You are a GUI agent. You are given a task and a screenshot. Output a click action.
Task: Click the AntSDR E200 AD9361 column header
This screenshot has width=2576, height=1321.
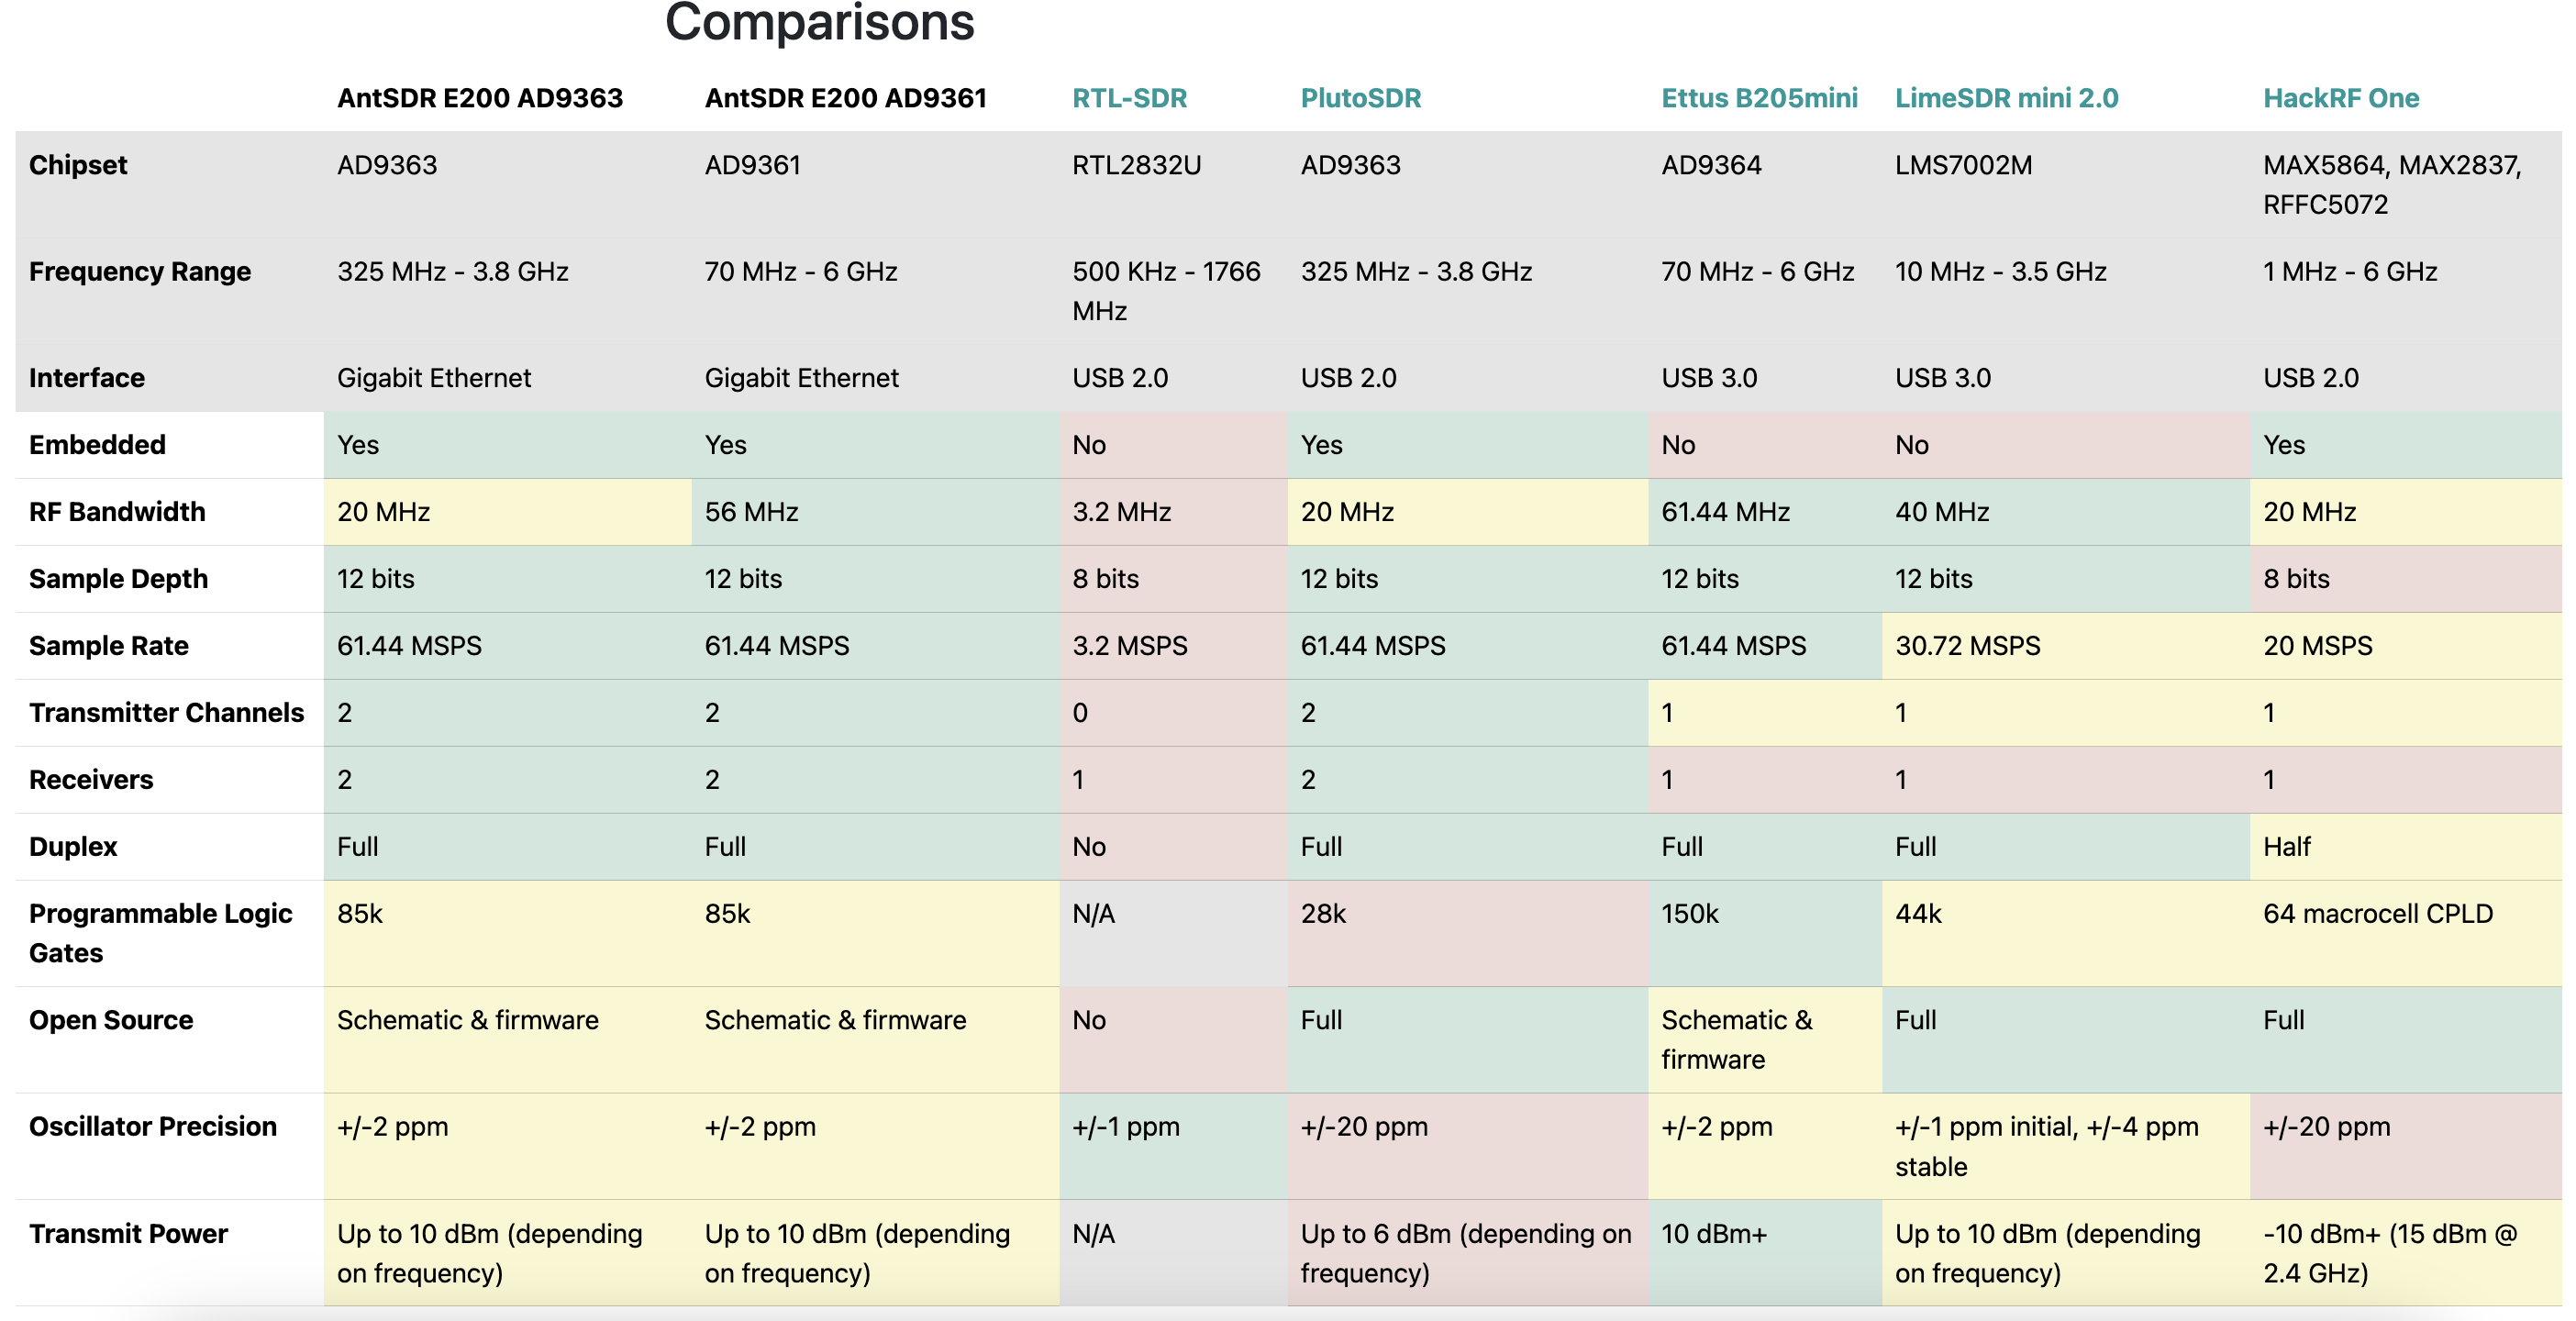(845, 98)
